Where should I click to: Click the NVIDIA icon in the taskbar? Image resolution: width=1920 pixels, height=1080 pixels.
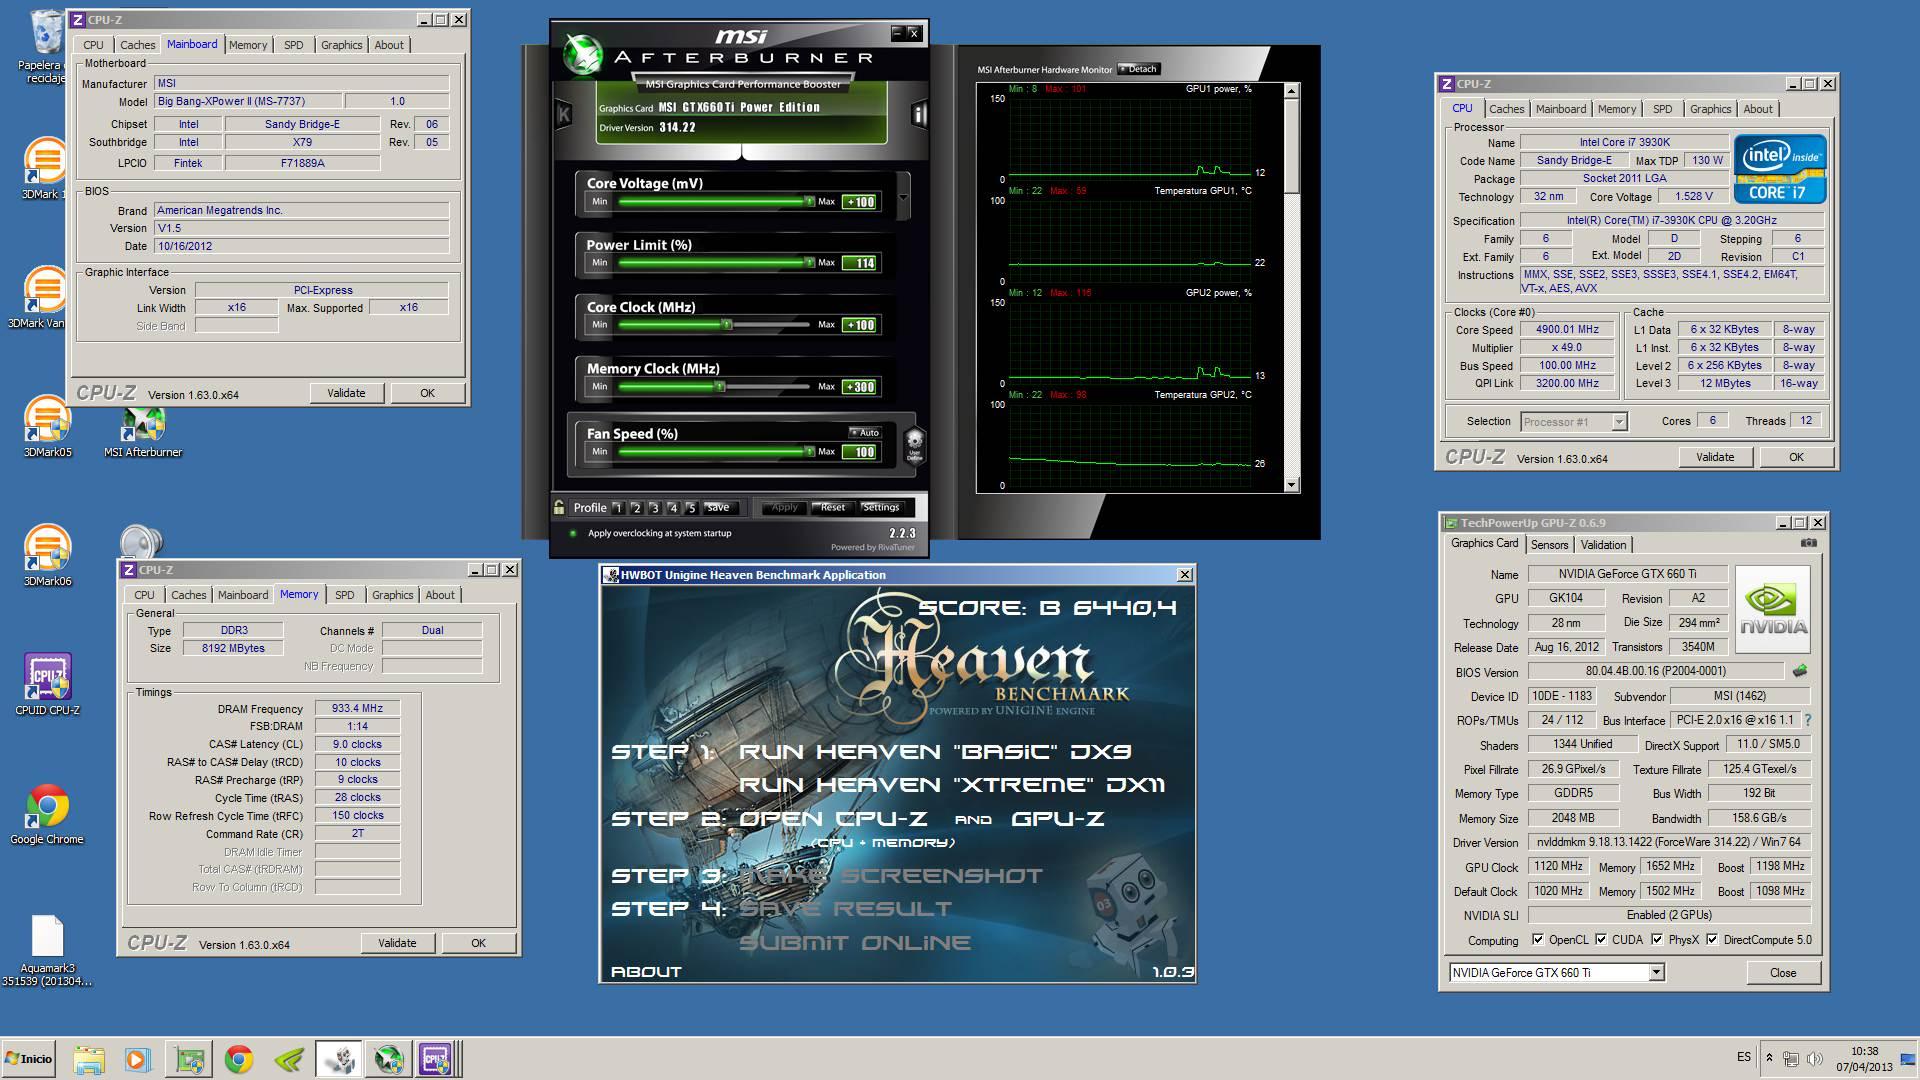289,1059
